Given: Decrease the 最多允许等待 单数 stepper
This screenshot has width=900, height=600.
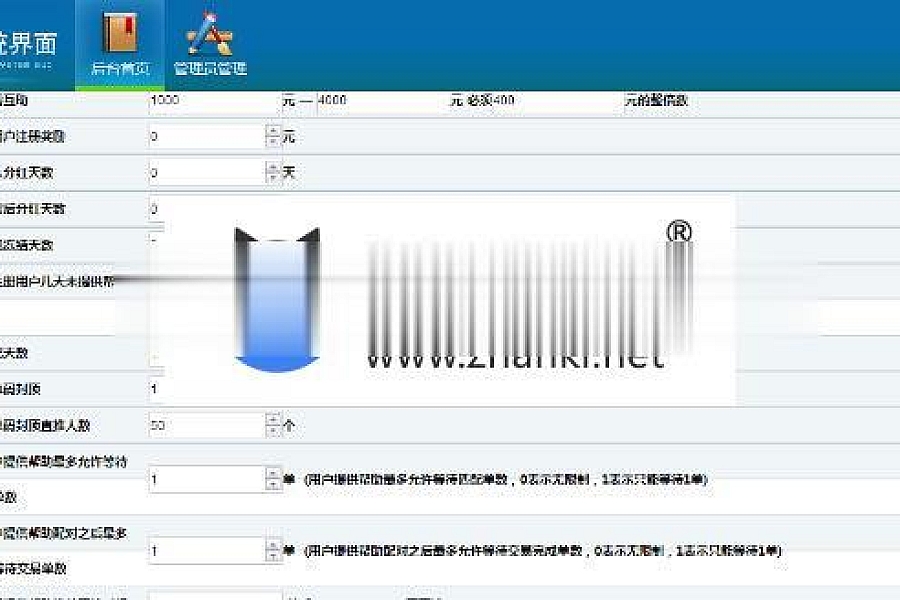Looking at the screenshot, I should click(273, 485).
